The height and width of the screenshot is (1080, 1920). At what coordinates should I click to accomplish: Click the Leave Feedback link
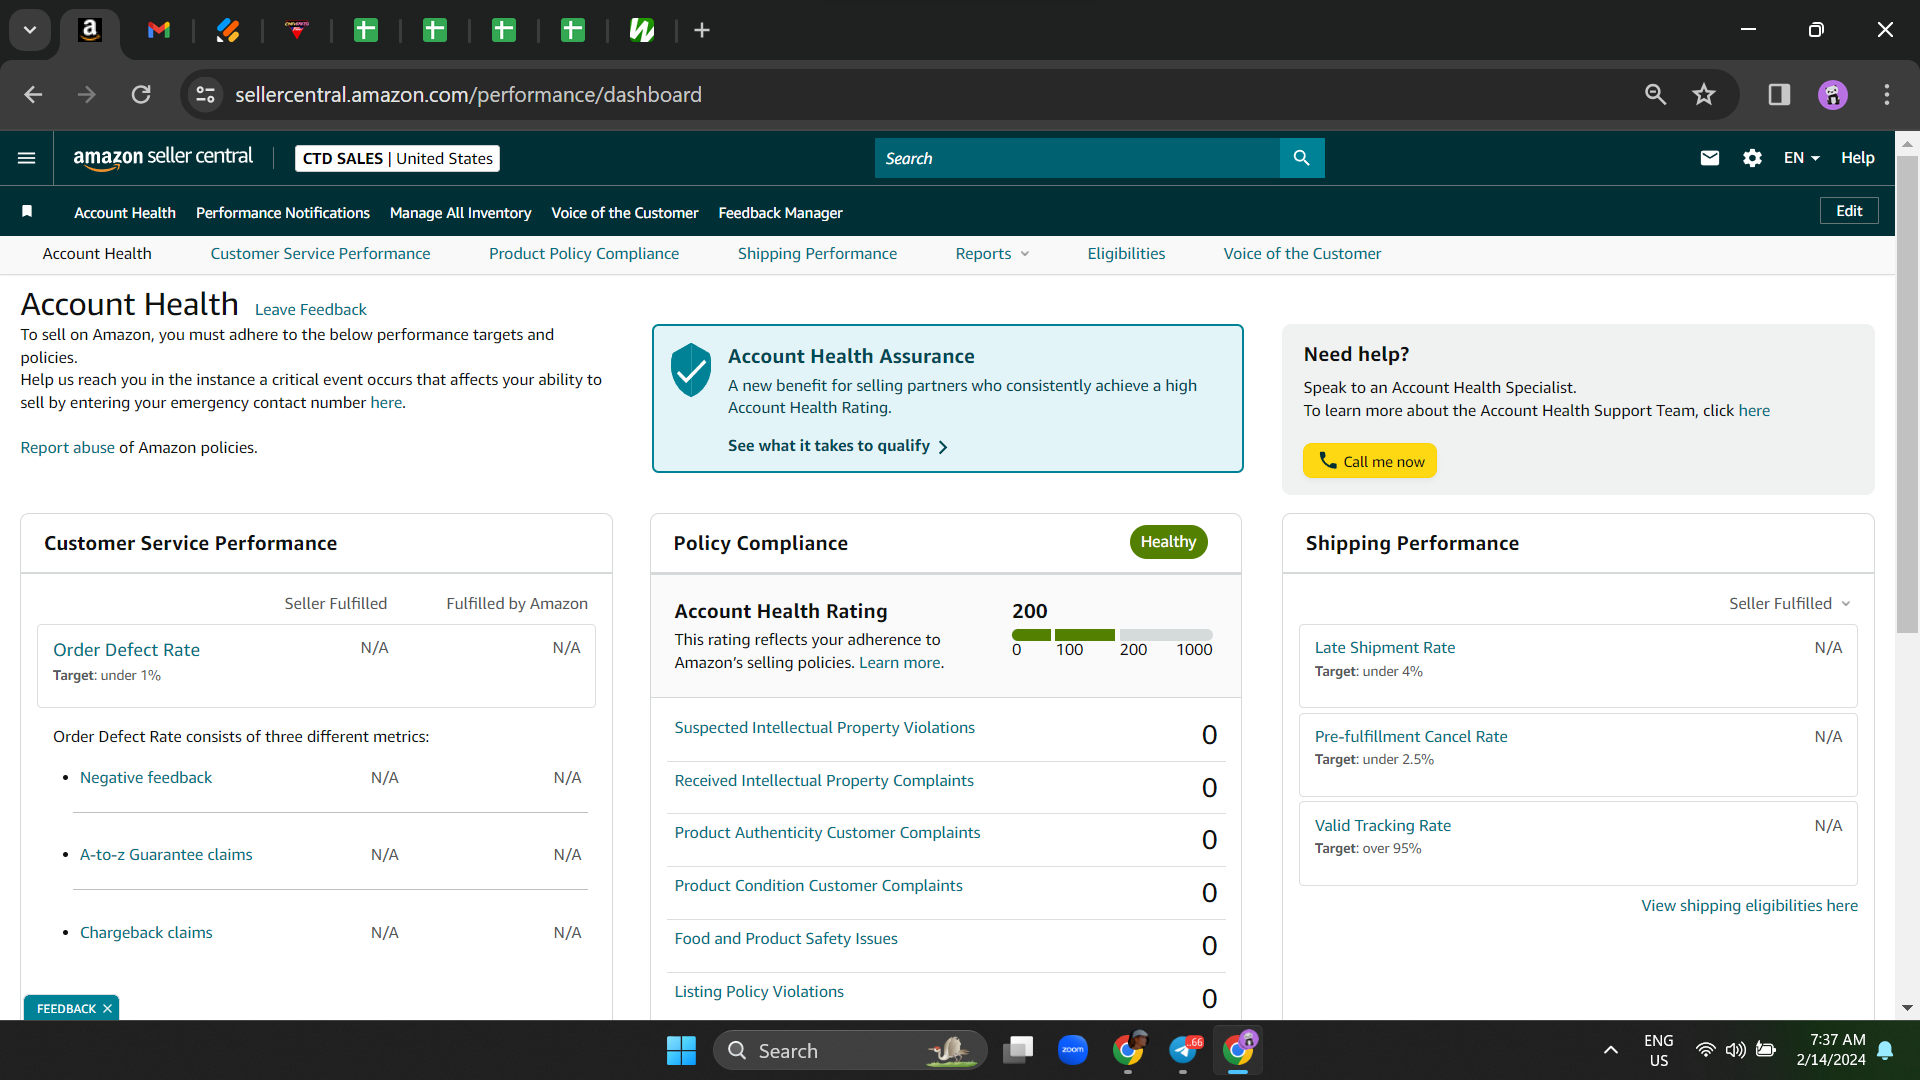tap(311, 310)
